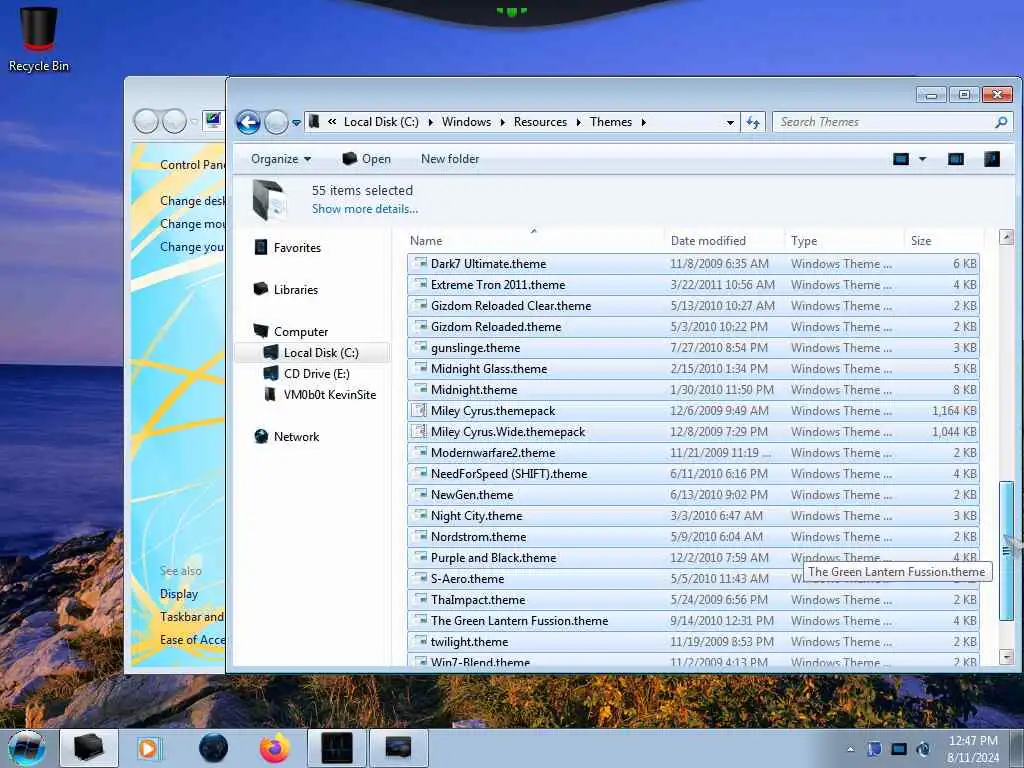The height and width of the screenshot is (768, 1024).
Task: Open the recent pages dropdown arrow
Action: tap(296, 122)
